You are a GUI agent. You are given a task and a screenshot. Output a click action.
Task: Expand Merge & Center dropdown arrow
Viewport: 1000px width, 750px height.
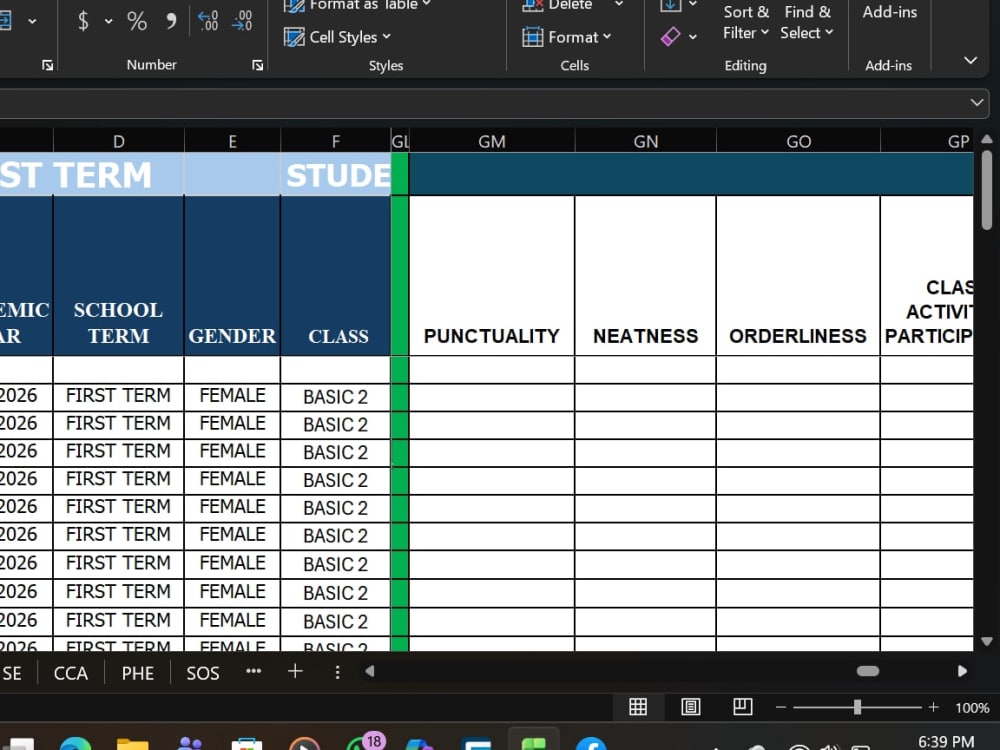(x=32, y=21)
